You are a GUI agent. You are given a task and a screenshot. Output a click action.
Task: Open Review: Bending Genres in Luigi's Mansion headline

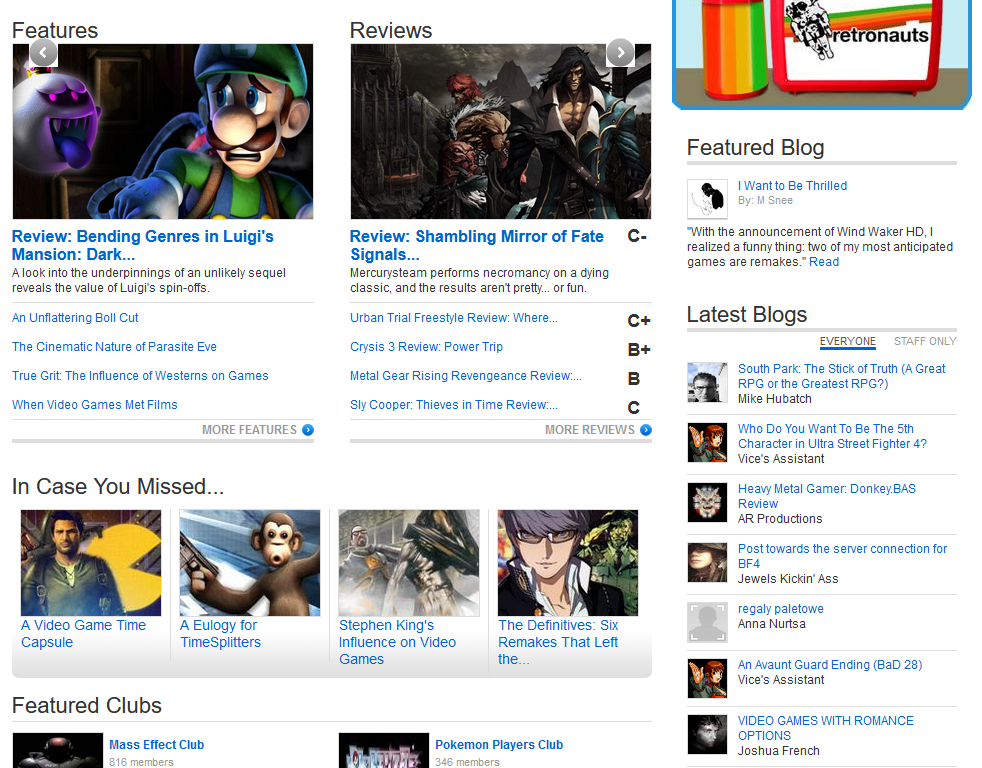coord(143,245)
